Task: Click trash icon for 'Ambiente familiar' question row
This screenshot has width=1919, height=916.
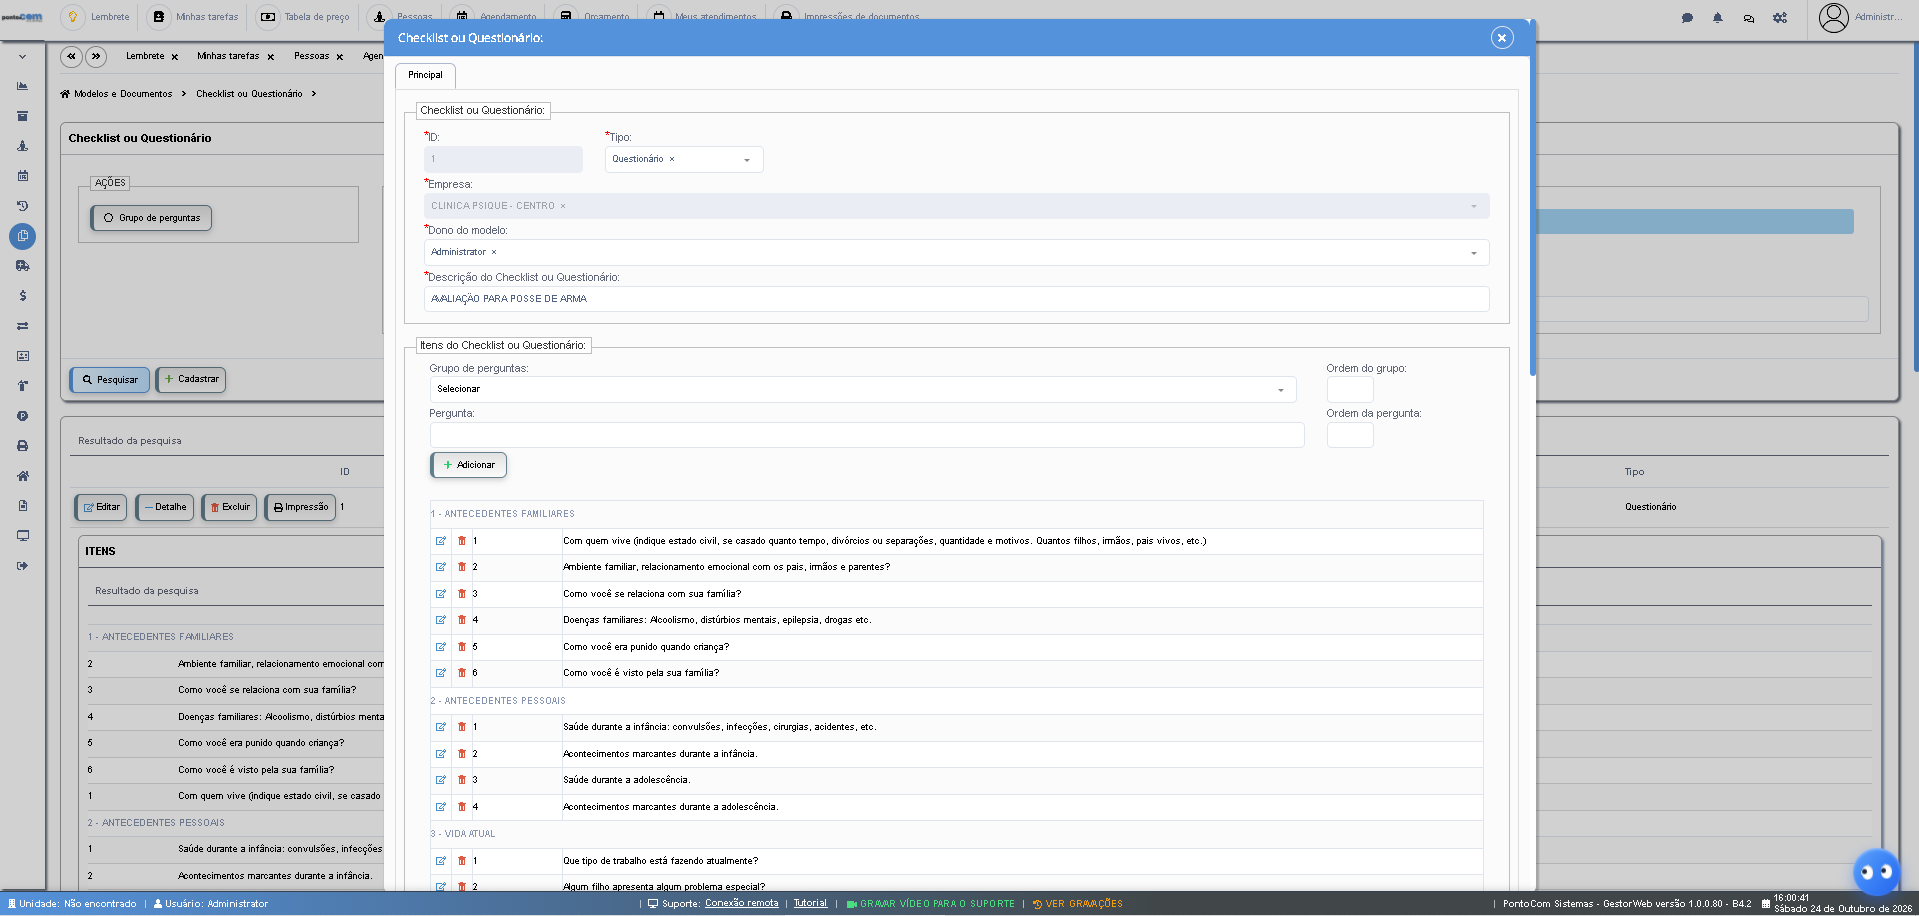Action: [462, 567]
